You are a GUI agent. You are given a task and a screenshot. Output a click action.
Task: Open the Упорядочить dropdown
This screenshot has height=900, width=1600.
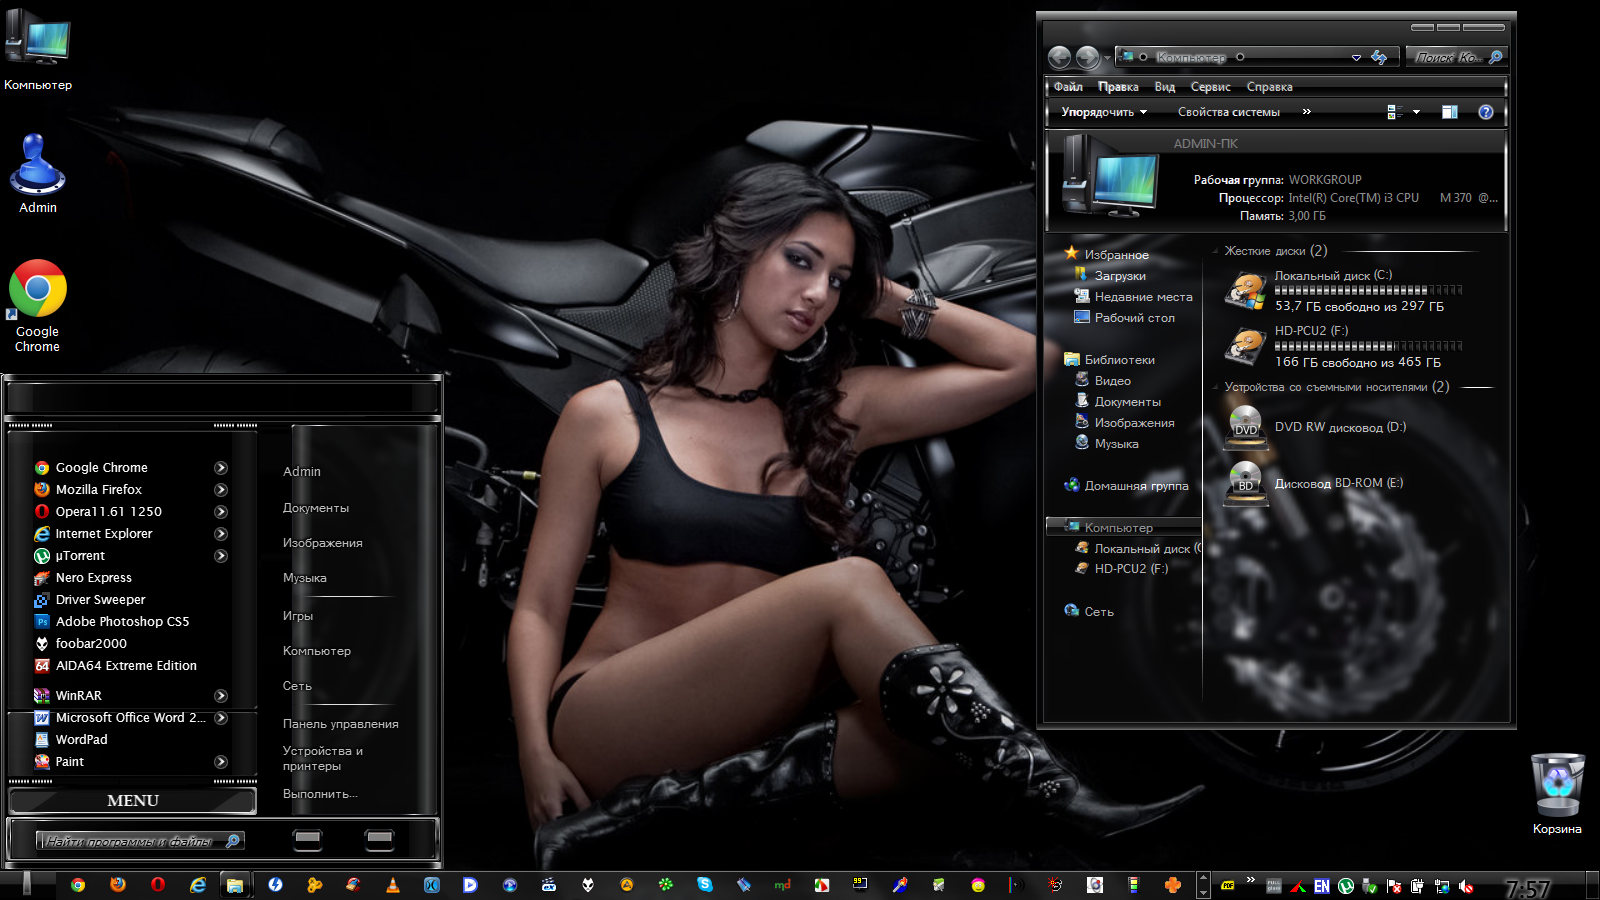pos(1104,112)
